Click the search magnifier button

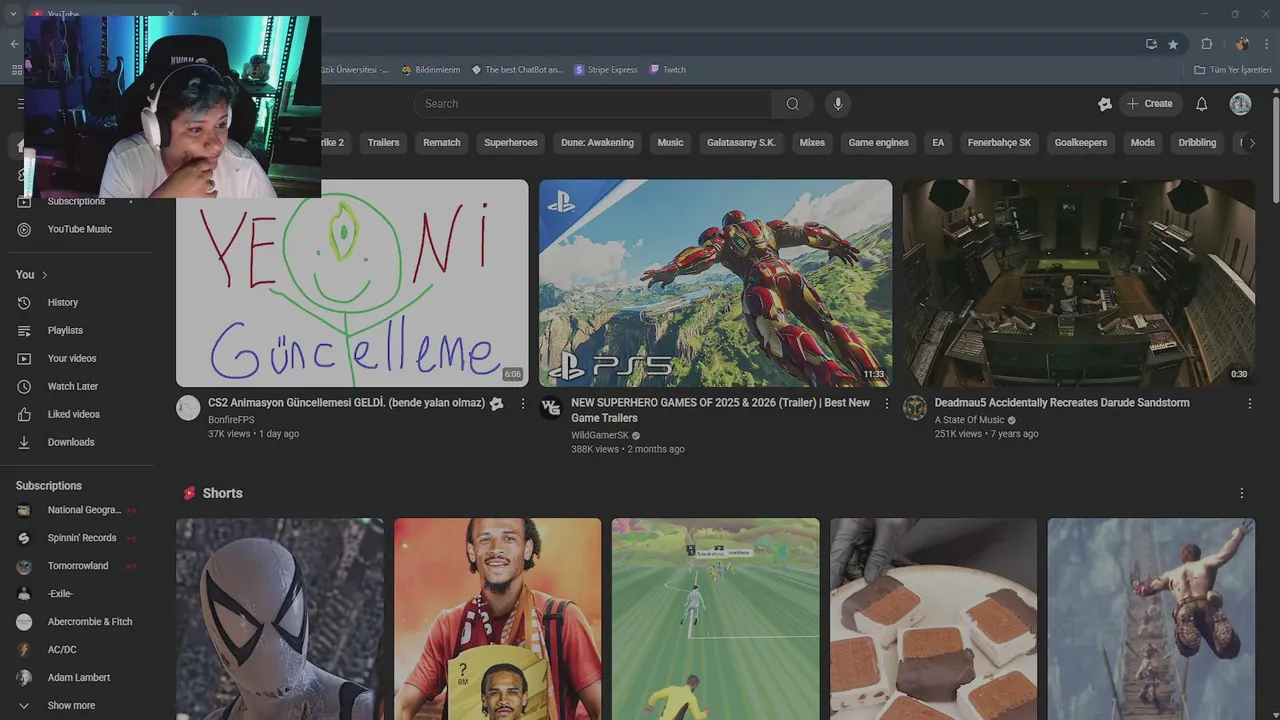click(792, 104)
